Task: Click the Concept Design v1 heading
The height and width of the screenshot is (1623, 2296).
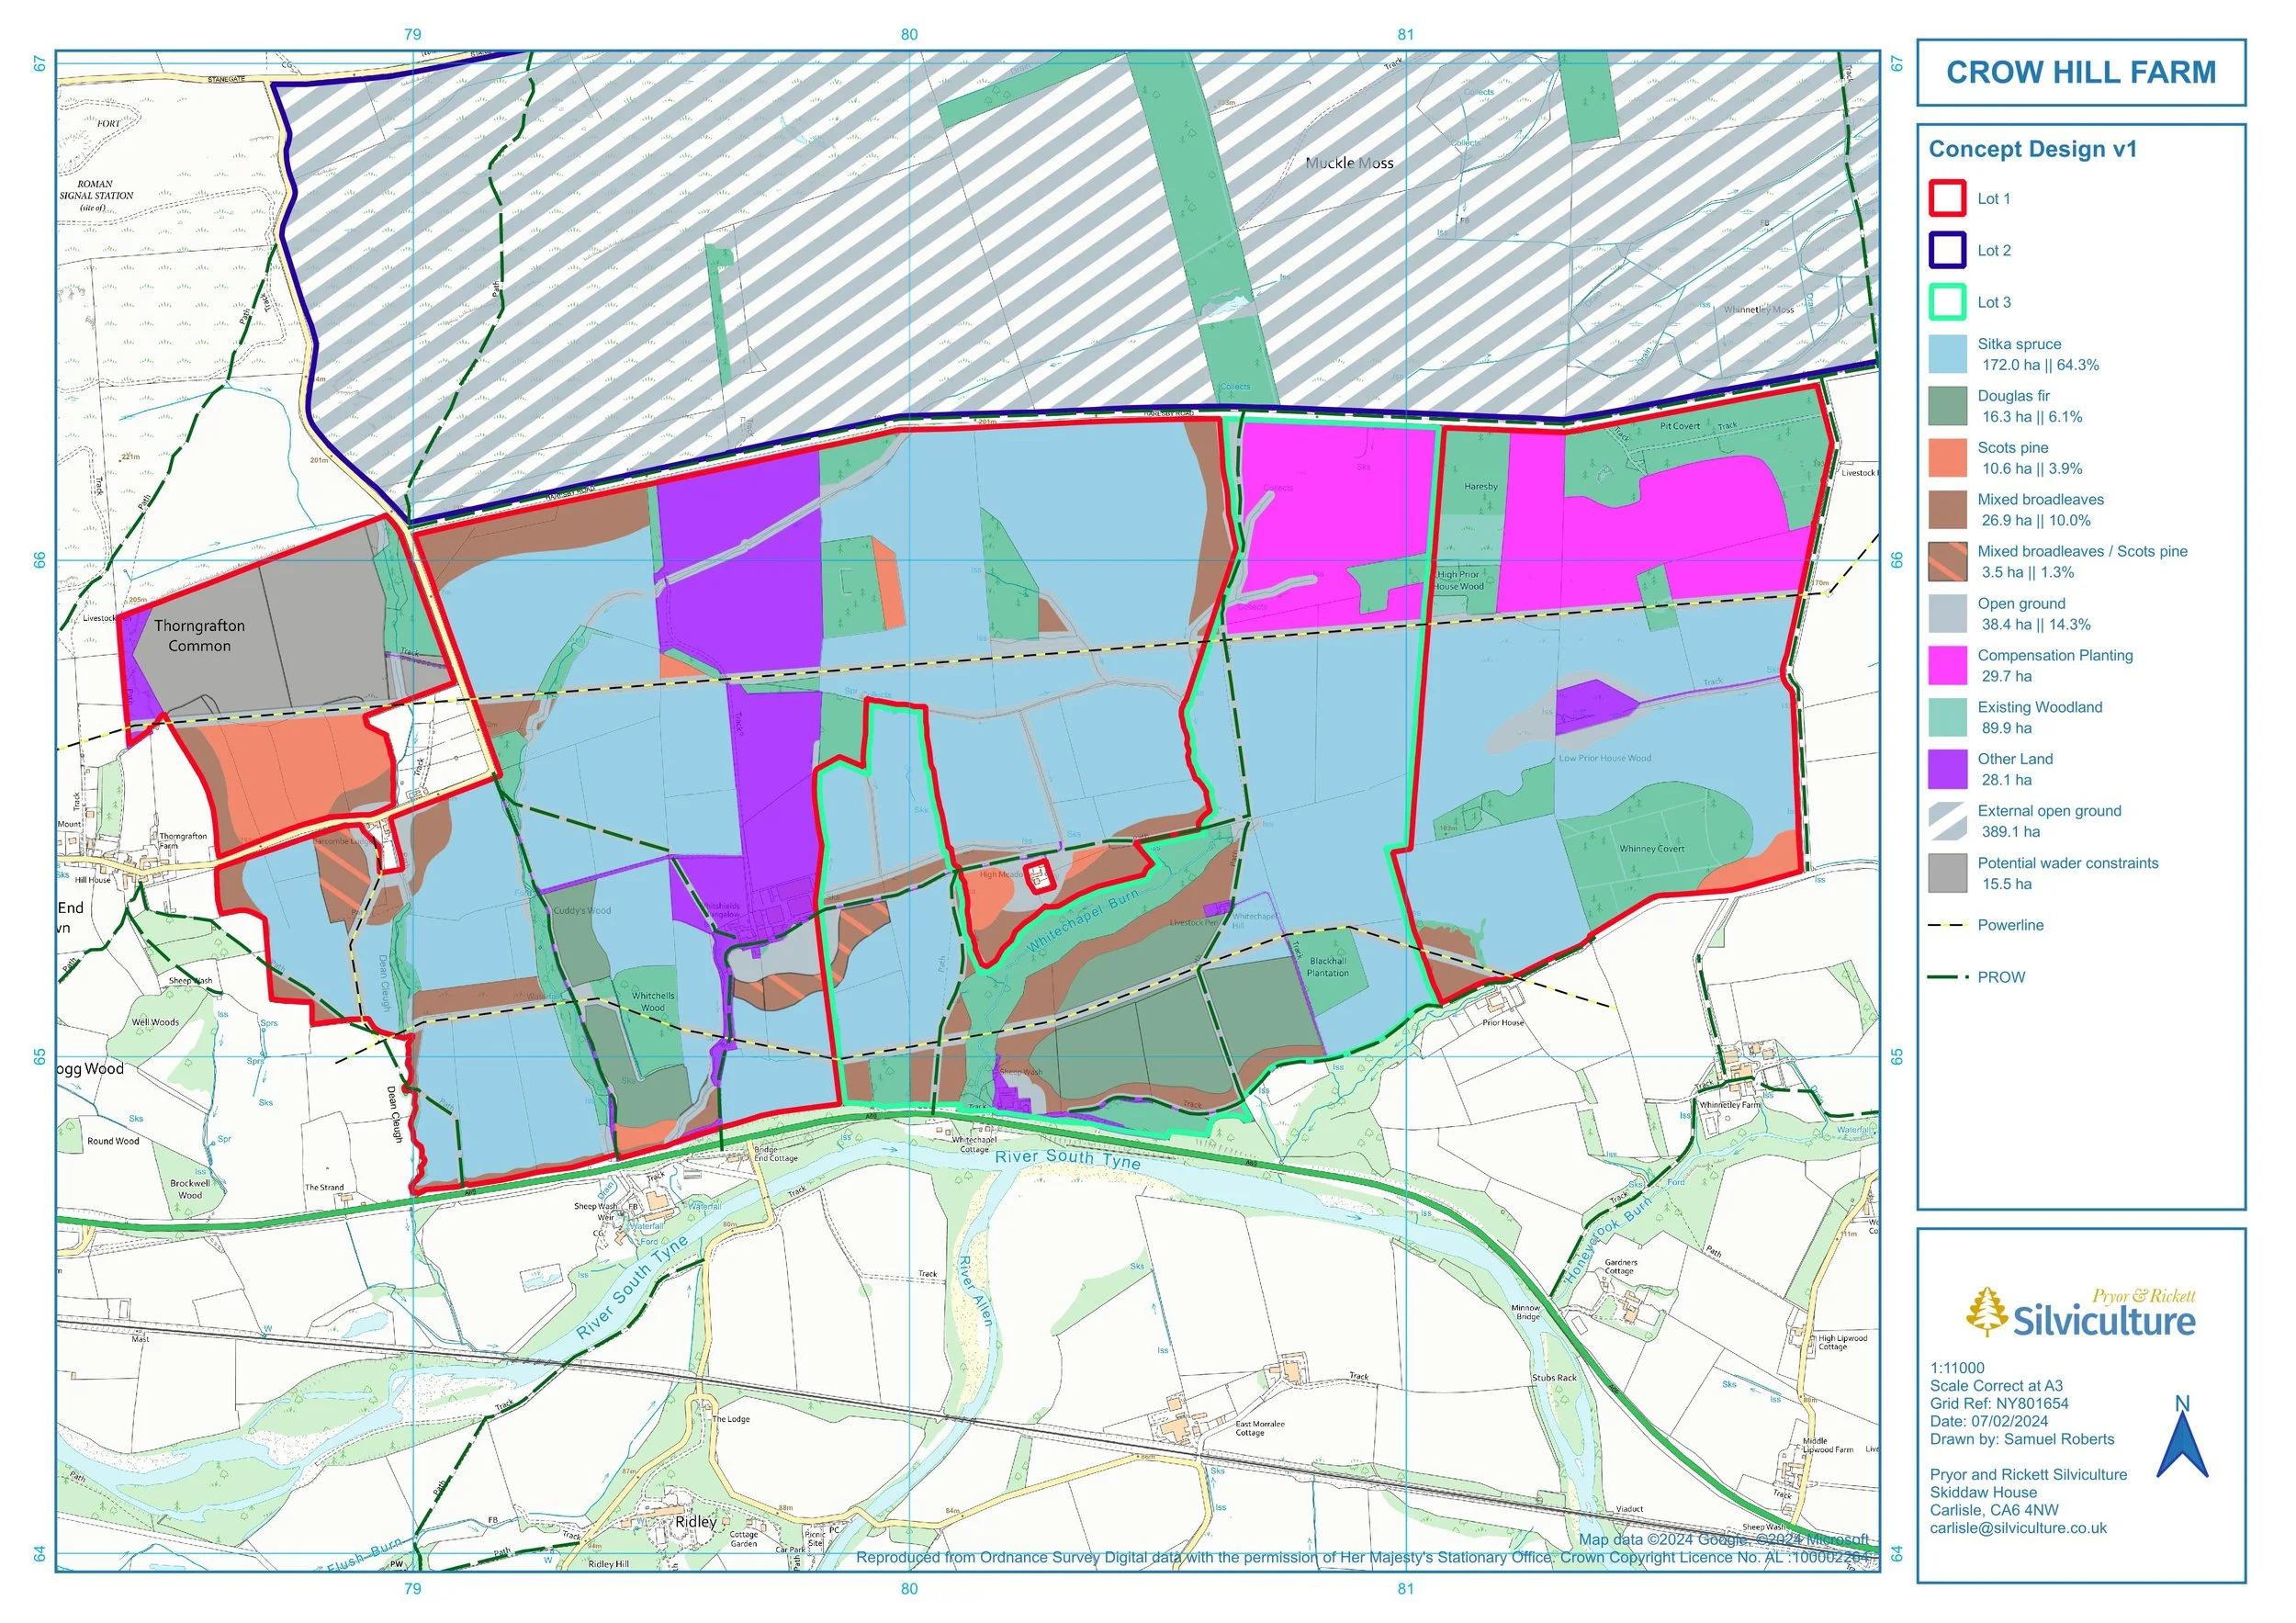Action: click(2032, 149)
